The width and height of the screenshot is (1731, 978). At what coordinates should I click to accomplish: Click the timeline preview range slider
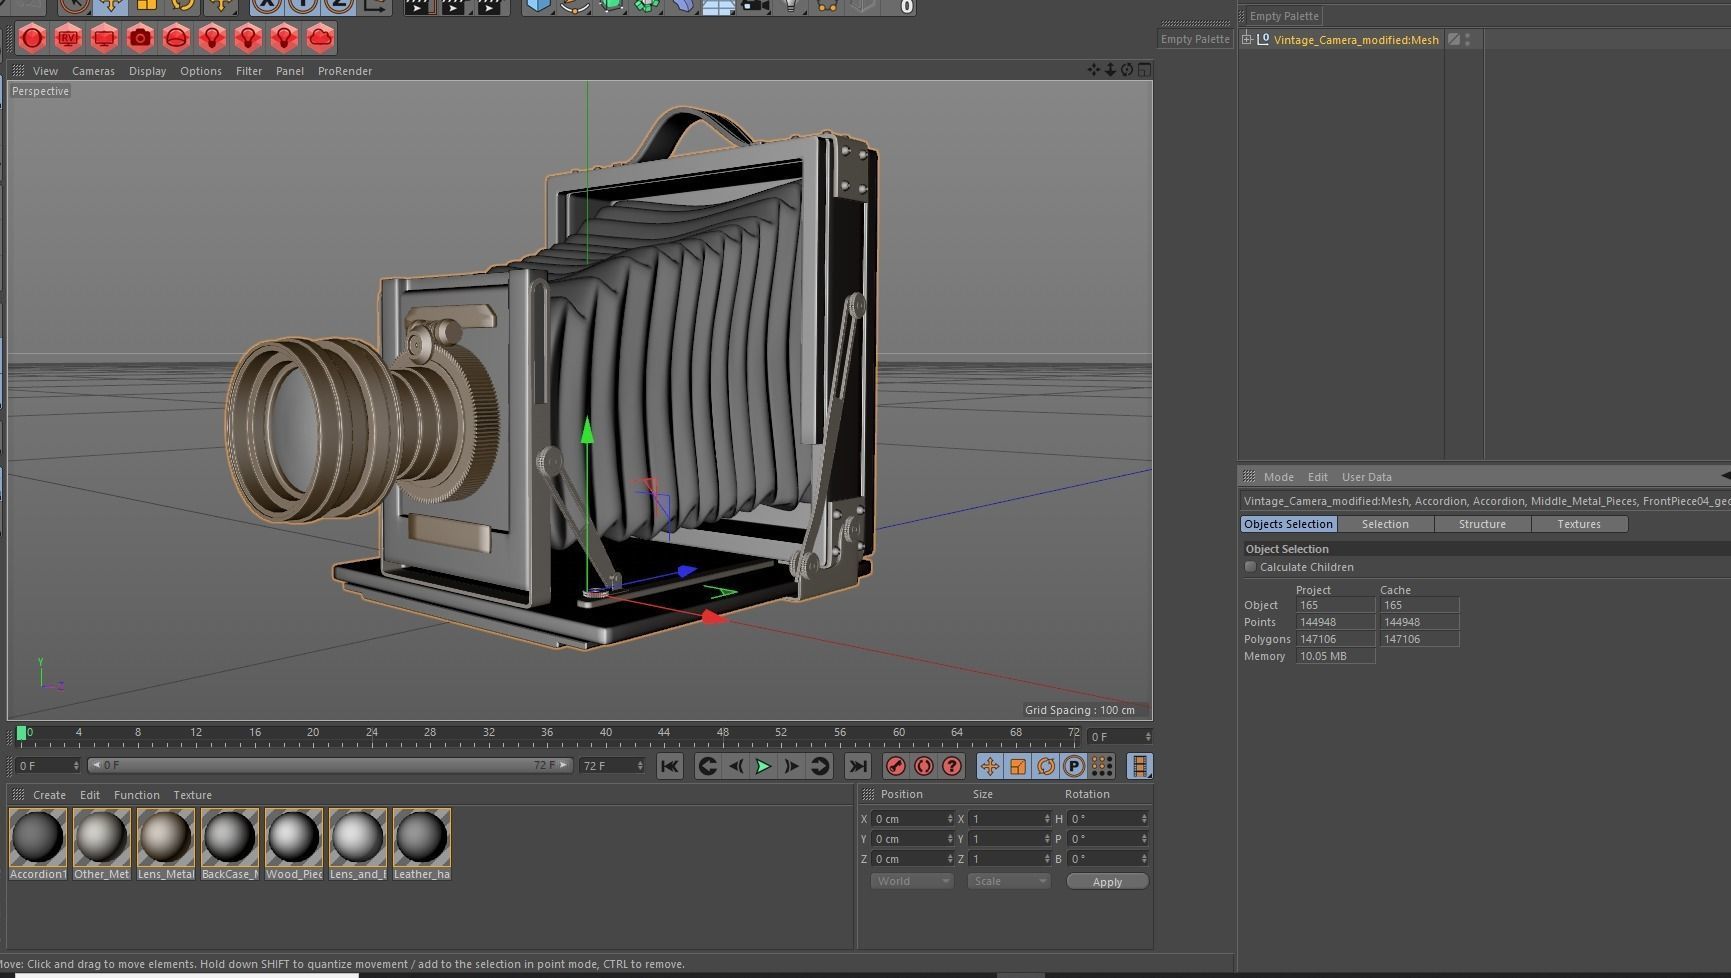click(330, 766)
